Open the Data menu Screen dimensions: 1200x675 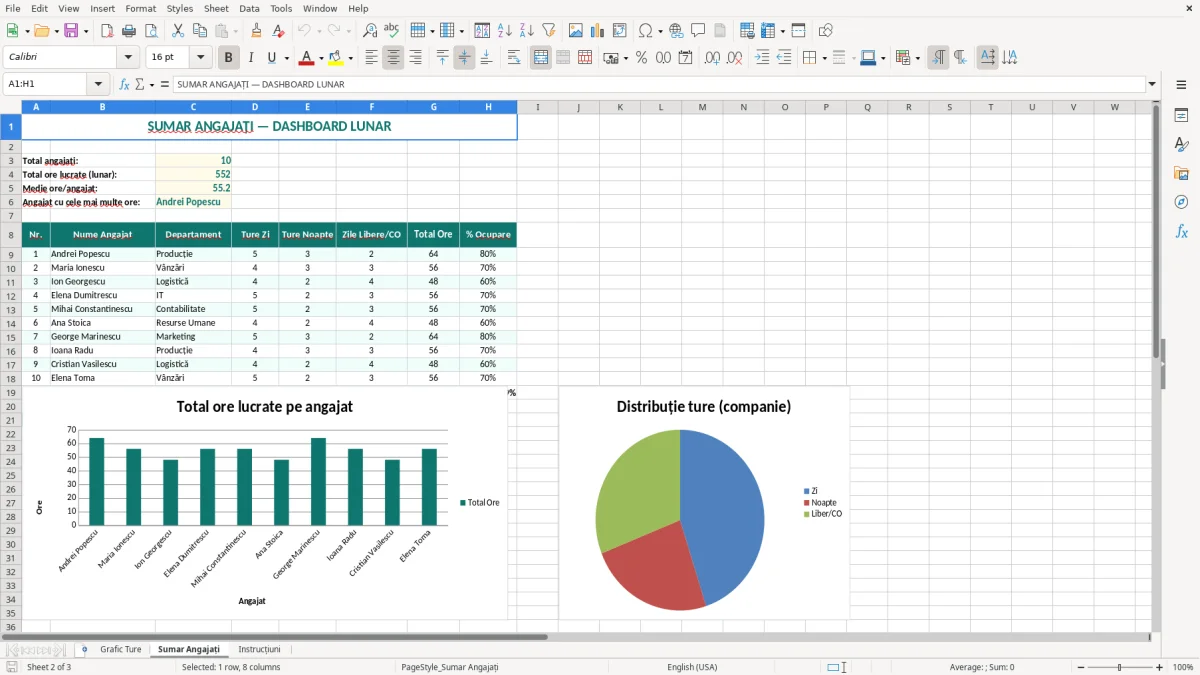pyautogui.click(x=249, y=8)
